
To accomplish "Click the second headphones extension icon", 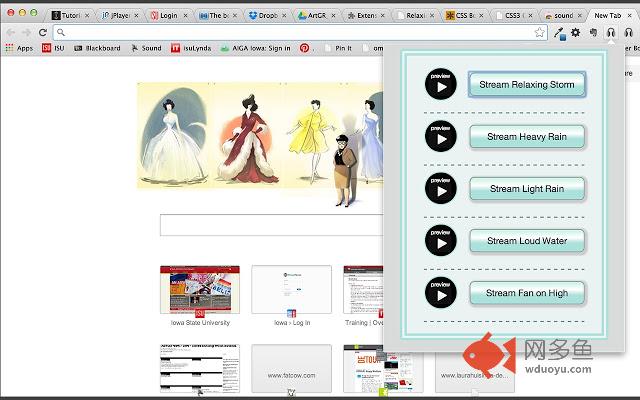I will tap(629, 32).
